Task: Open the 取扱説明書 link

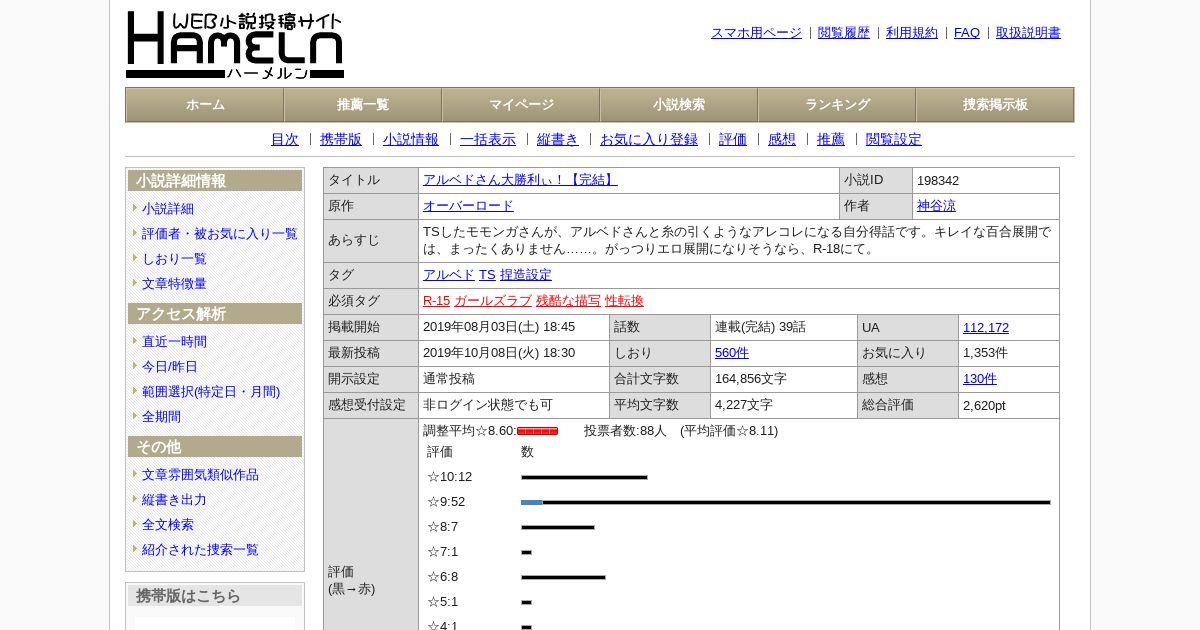Action: pos(1028,33)
